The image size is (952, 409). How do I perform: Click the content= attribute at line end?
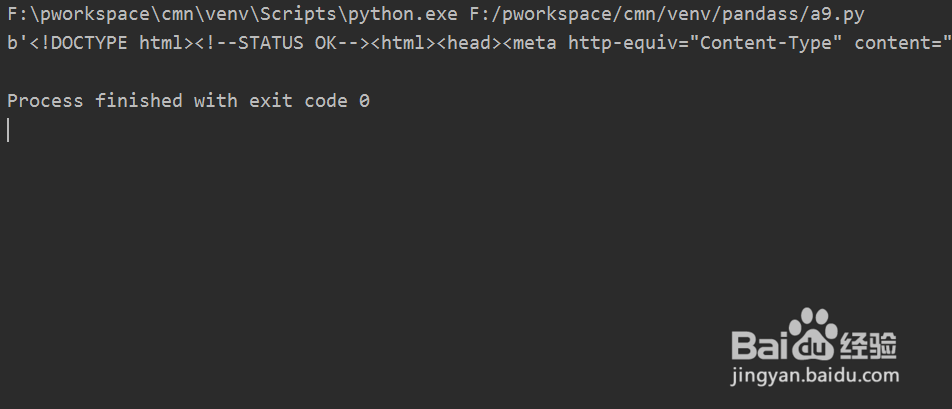coord(903,44)
